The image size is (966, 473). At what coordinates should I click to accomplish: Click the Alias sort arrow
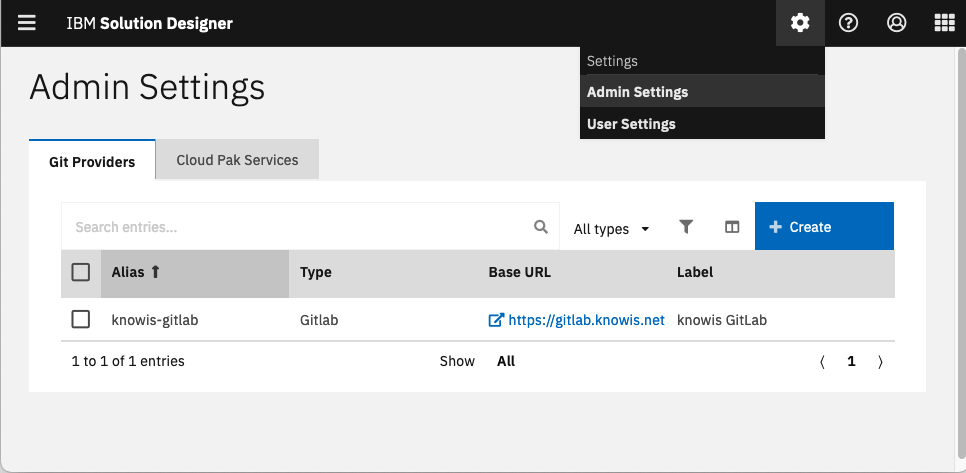click(155, 272)
